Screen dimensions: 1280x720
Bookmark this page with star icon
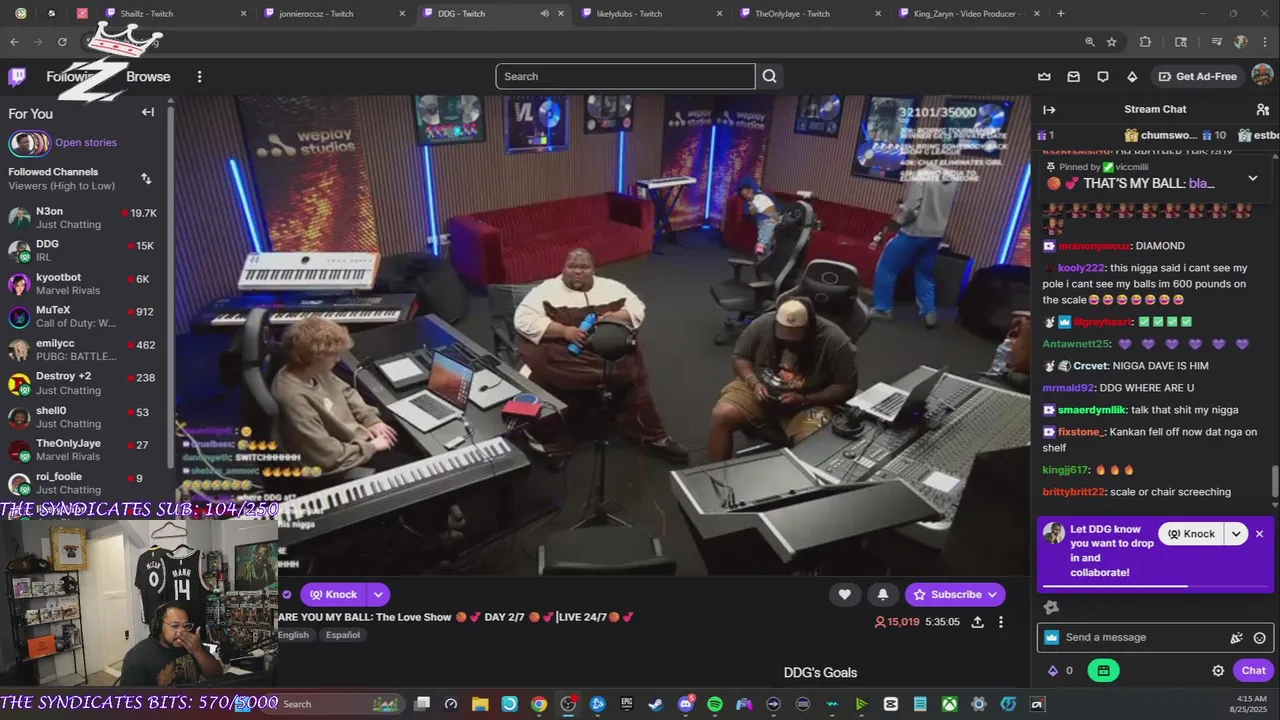coord(1111,42)
